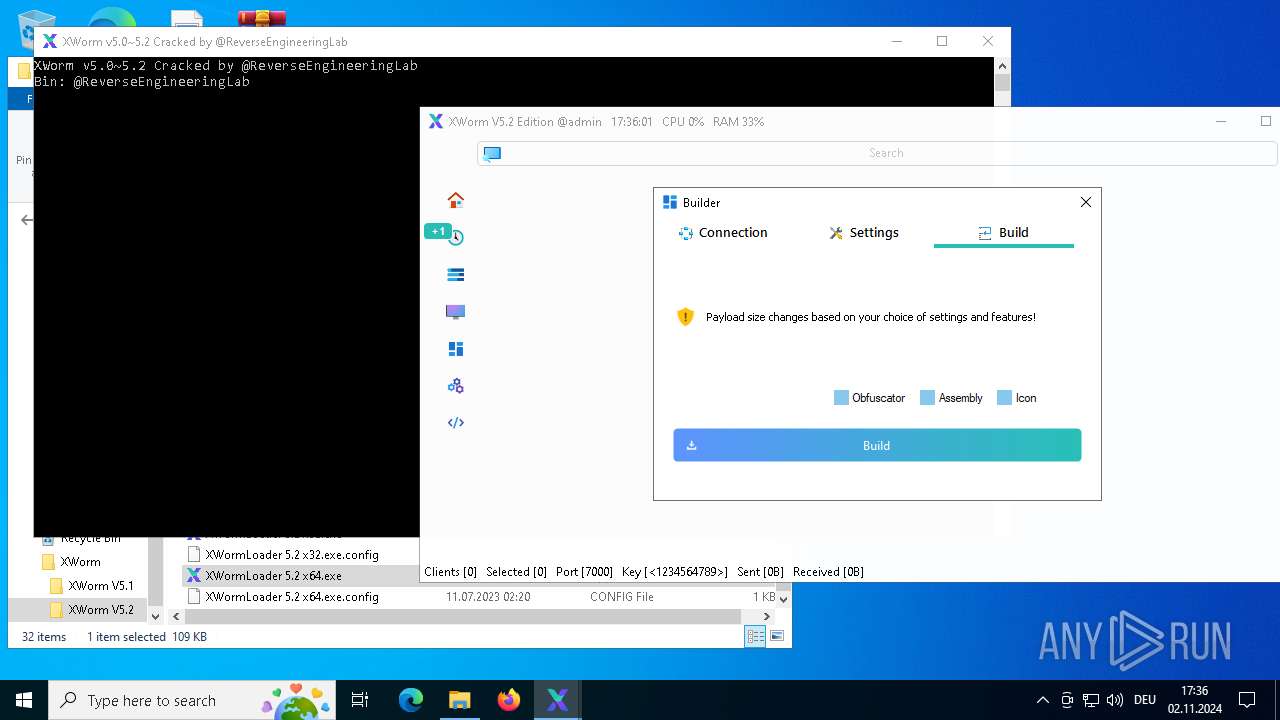Click Selected [0] in status bar
Image resolution: width=1280 pixels, height=720 pixels.
point(516,572)
